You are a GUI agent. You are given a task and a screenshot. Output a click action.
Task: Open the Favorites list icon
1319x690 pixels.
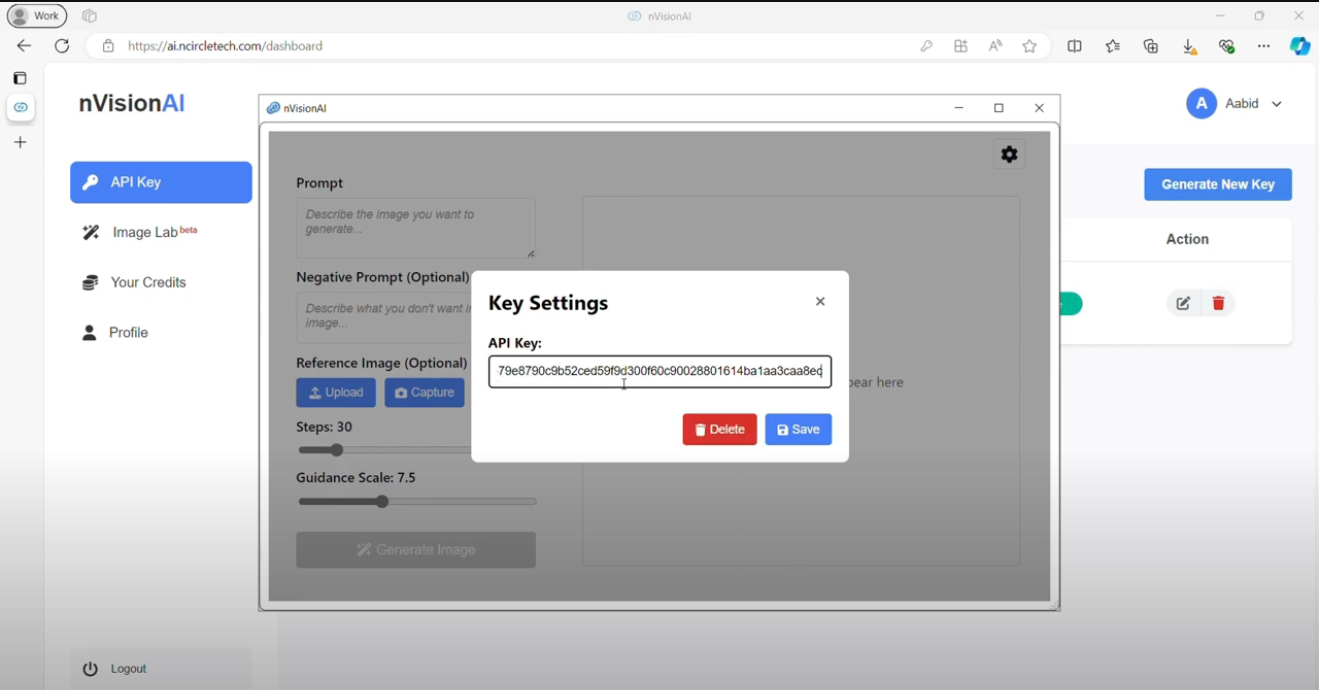coord(1113,46)
